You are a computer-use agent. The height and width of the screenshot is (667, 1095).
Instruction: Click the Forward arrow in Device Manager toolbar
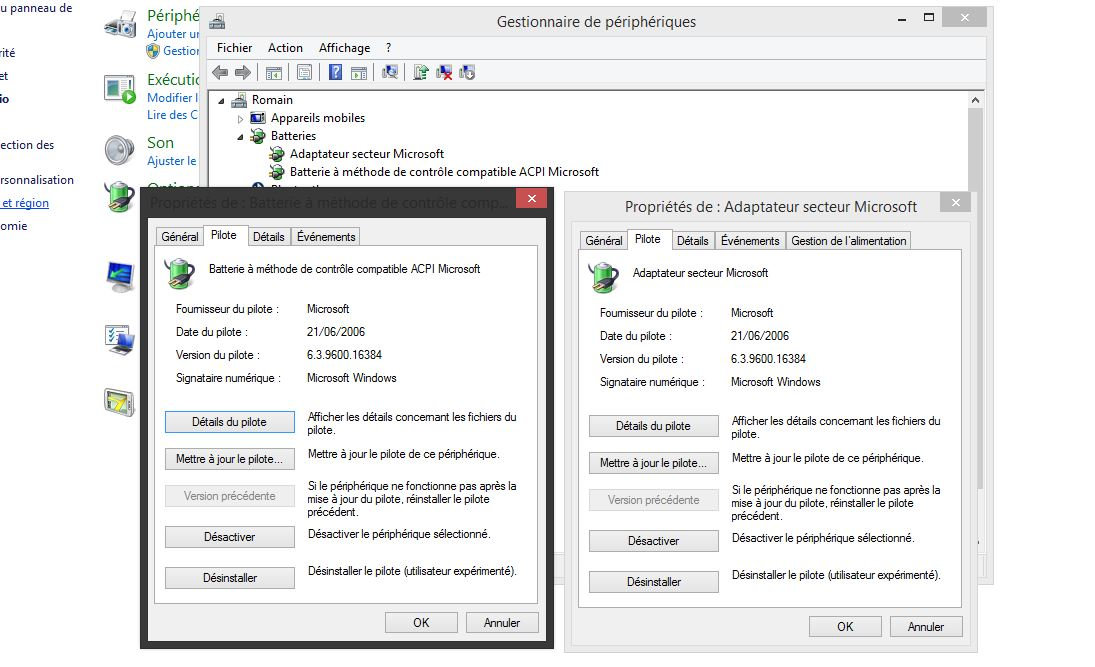coord(243,73)
